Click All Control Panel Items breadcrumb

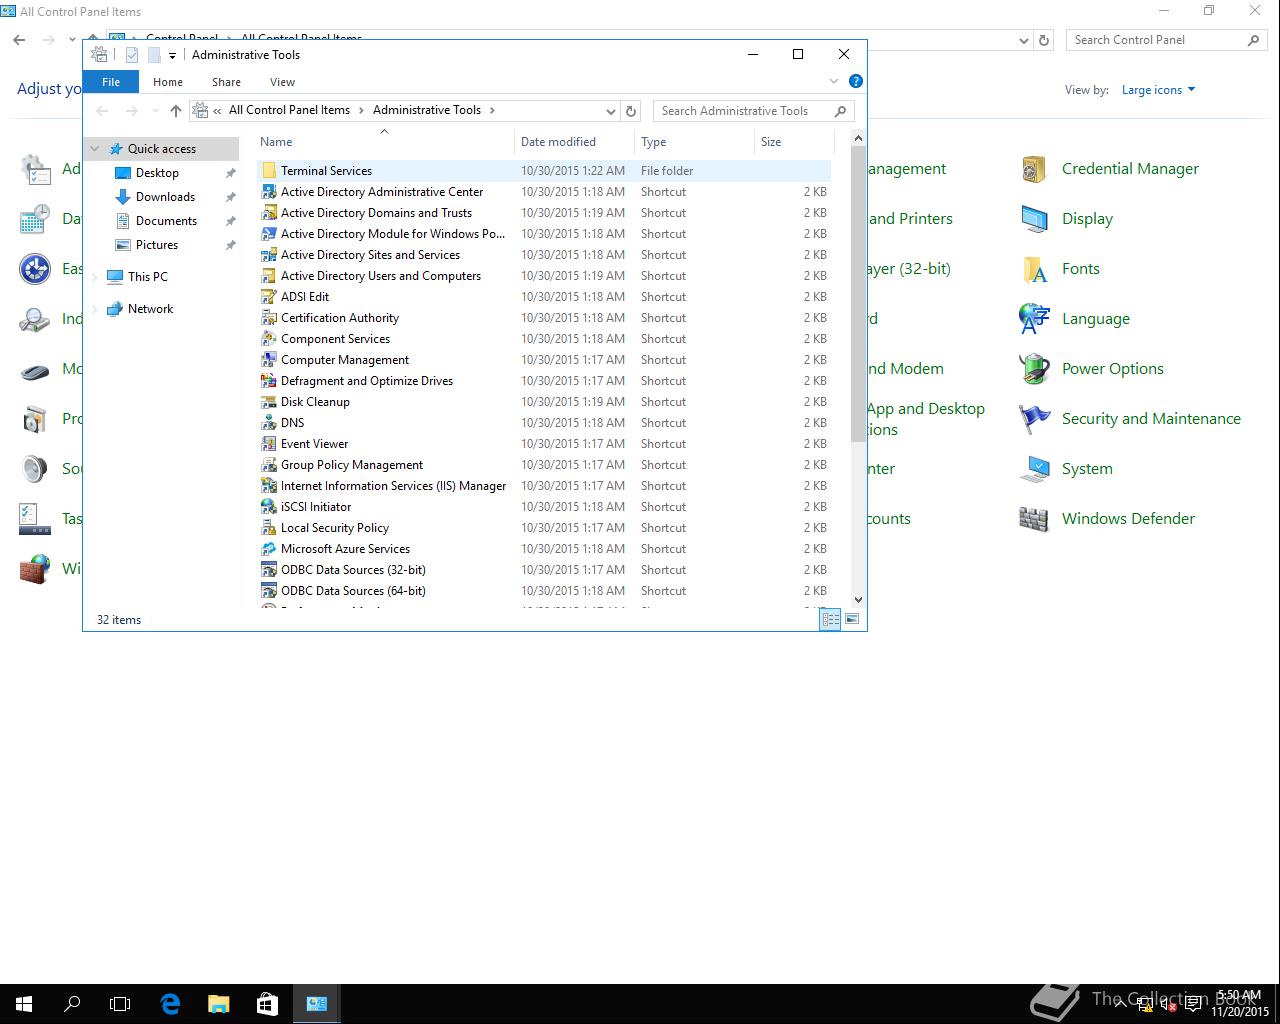tap(289, 110)
